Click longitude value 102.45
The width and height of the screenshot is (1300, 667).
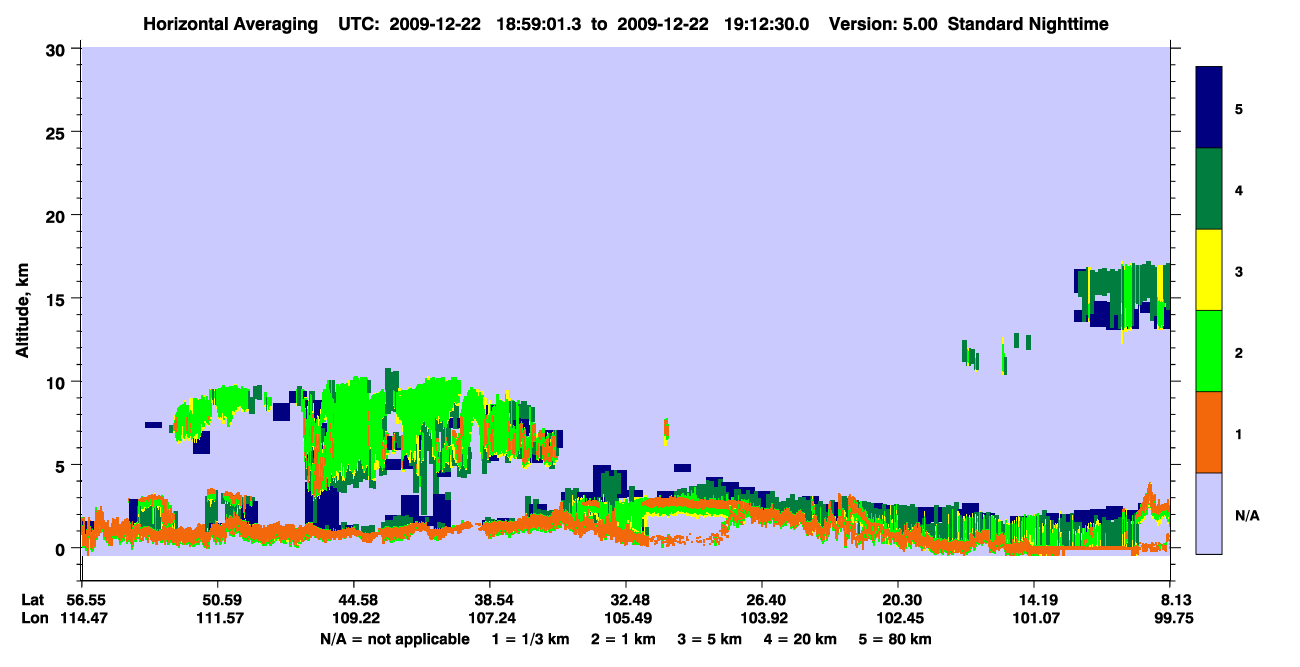point(898,618)
